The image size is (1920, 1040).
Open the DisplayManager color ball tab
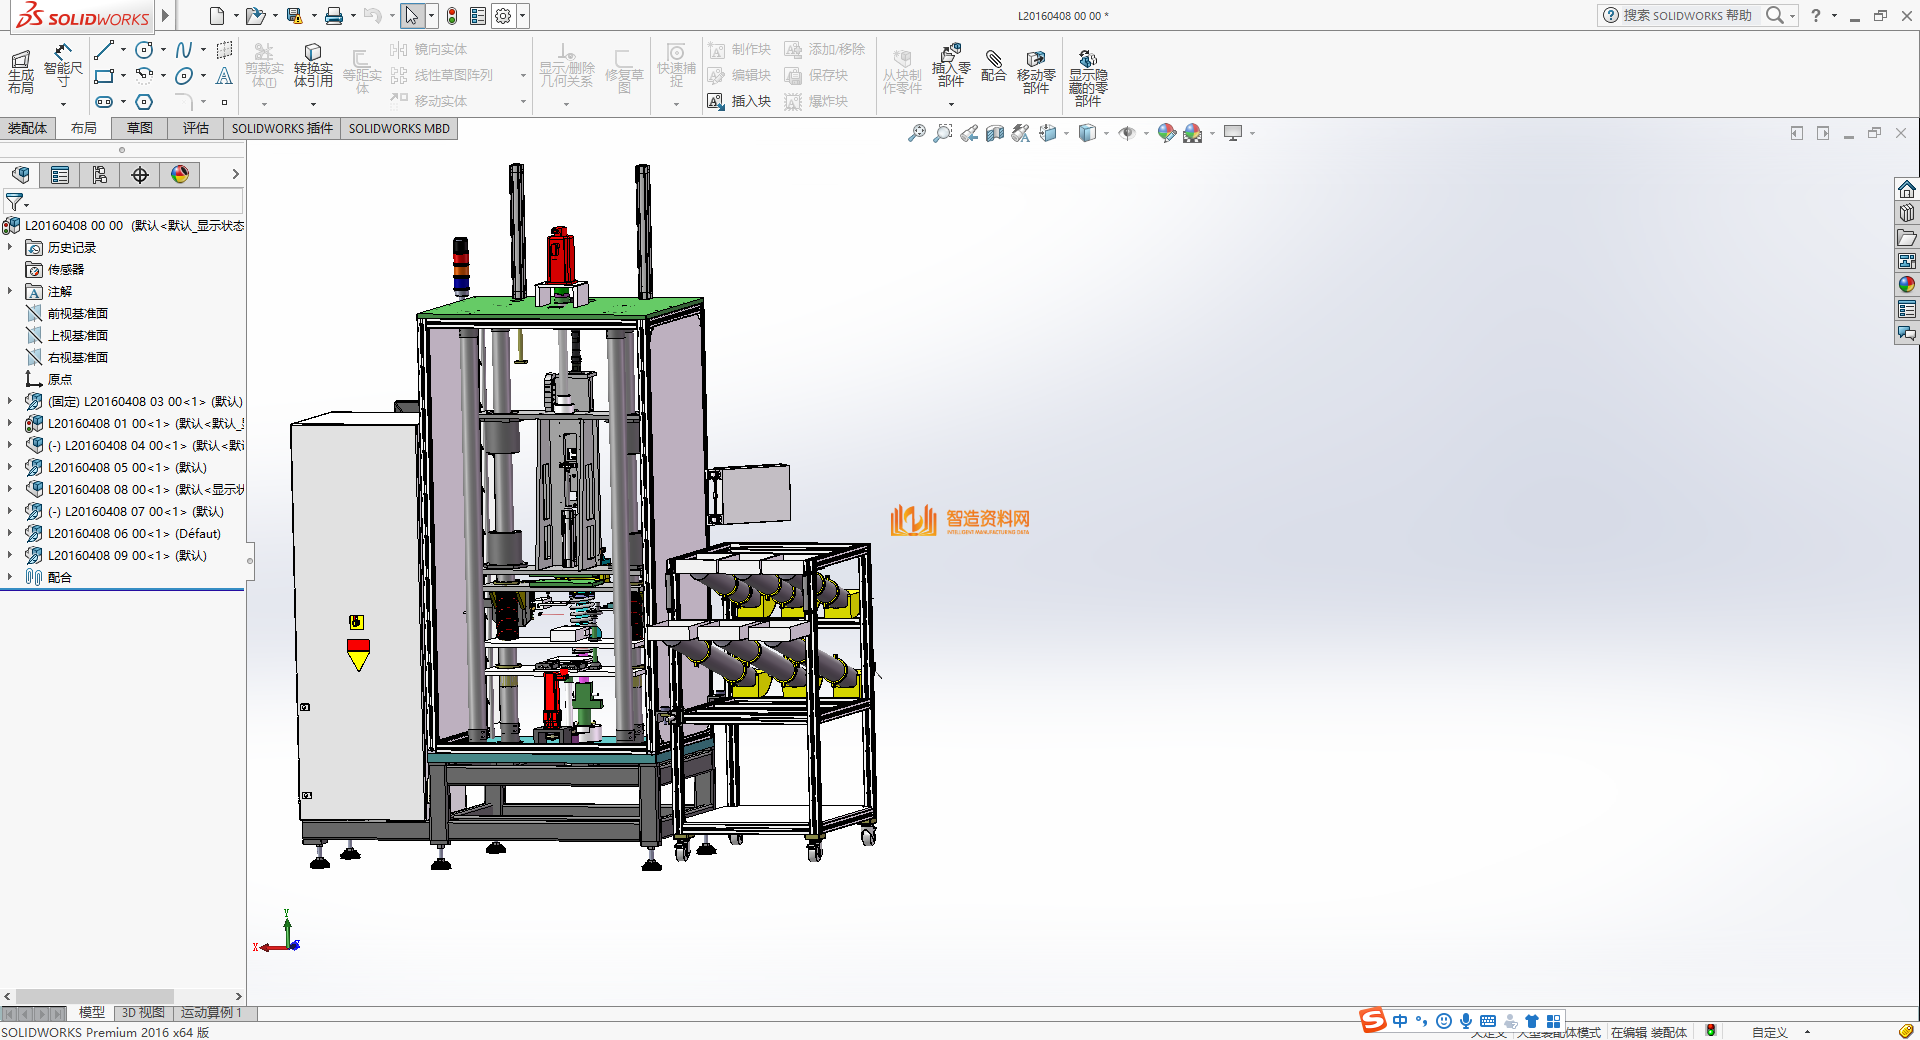[180, 175]
